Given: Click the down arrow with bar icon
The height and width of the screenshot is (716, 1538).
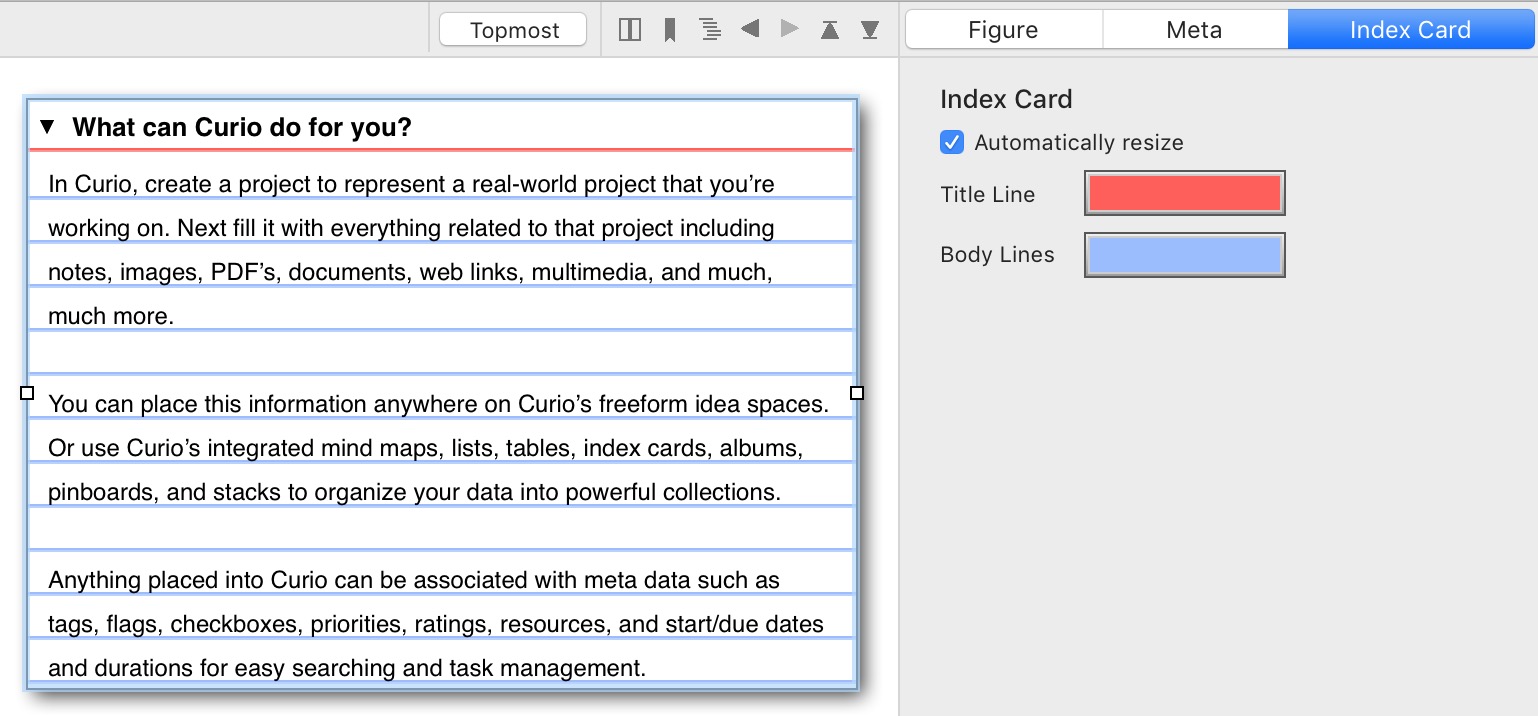Looking at the screenshot, I should pyautogui.click(x=870, y=30).
